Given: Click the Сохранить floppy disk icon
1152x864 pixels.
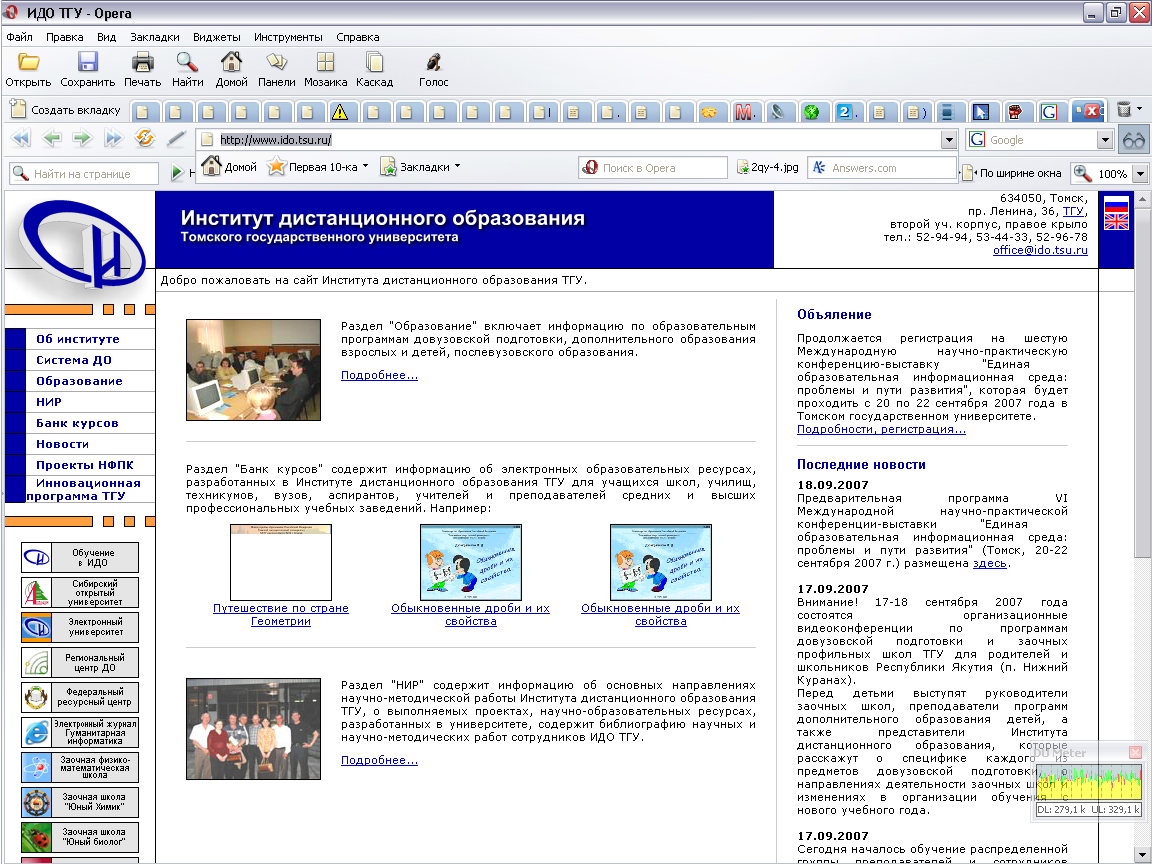Looking at the screenshot, I should (x=87, y=62).
